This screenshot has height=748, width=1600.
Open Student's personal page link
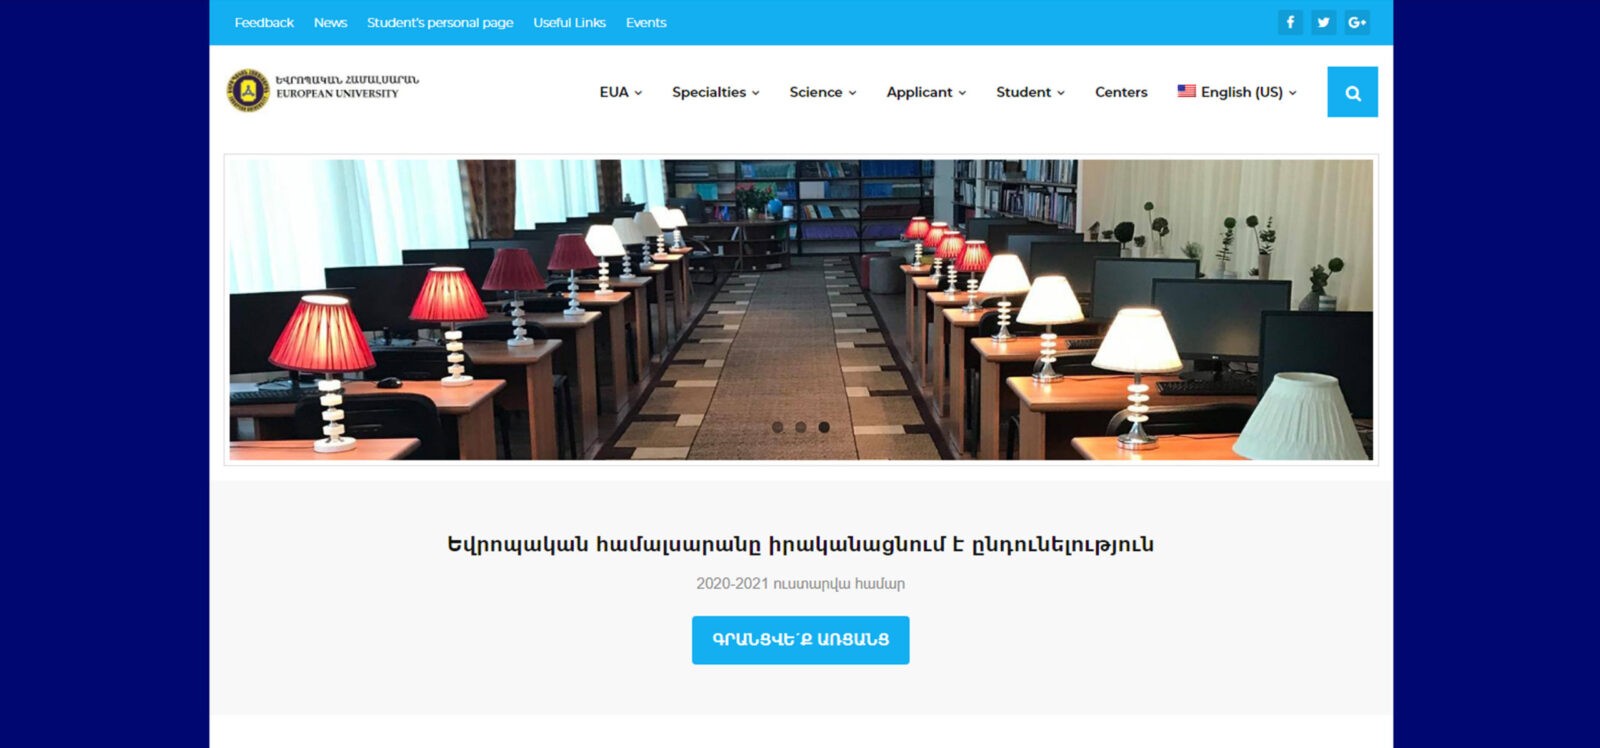[x=440, y=22]
